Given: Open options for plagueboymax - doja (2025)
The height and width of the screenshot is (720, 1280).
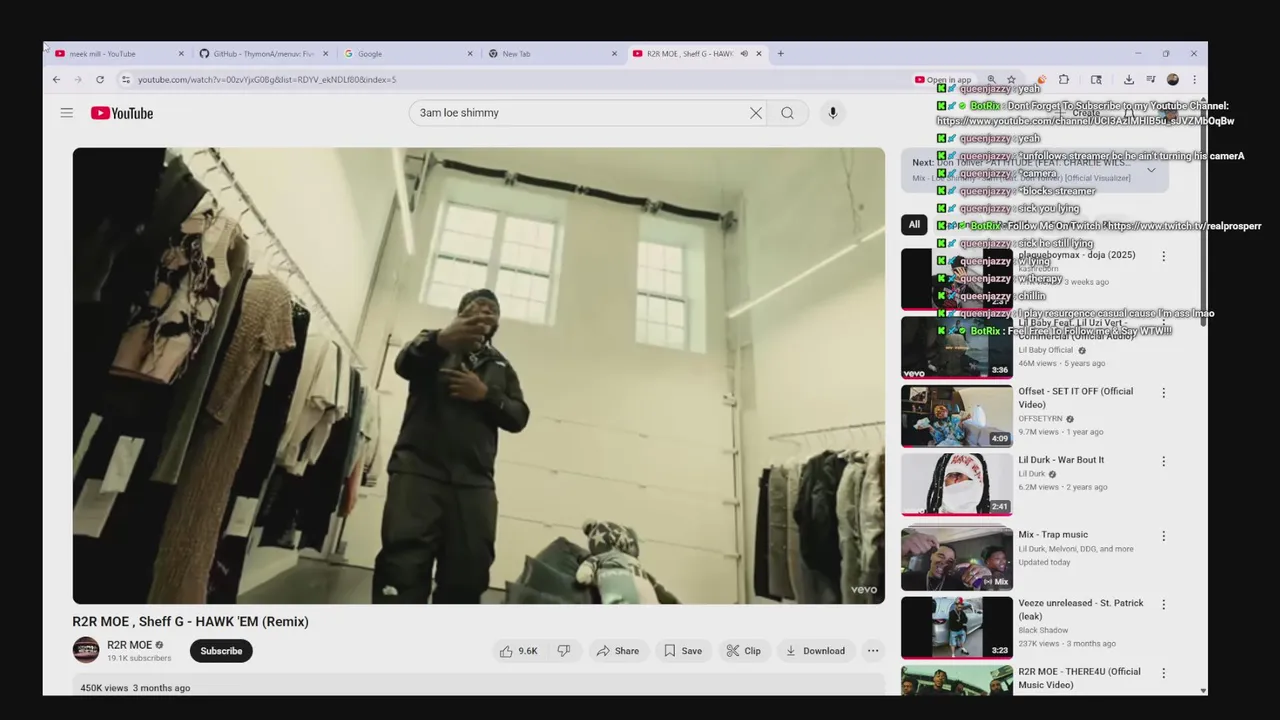Looking at the screenshot, I should tap(1163, 257).
